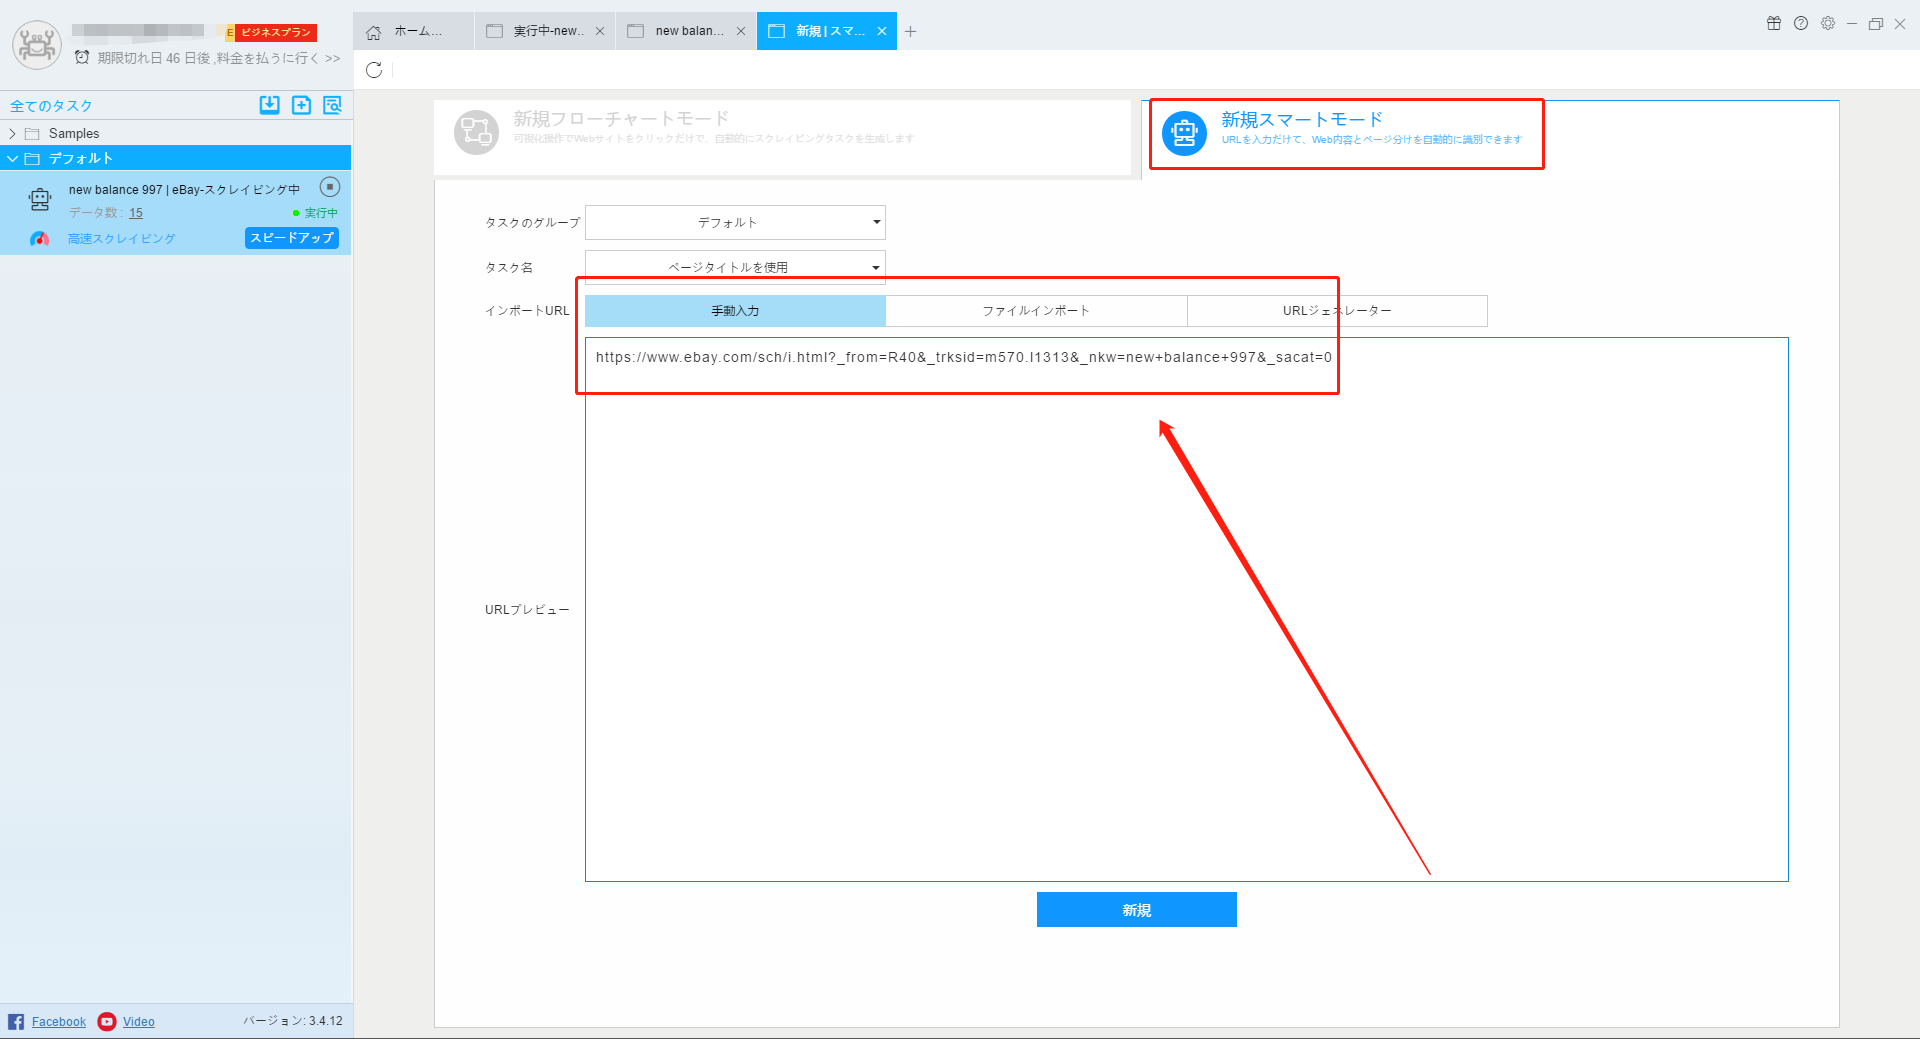Open the settings gear icon
1920x1039 pixels.
point(1828,23)
